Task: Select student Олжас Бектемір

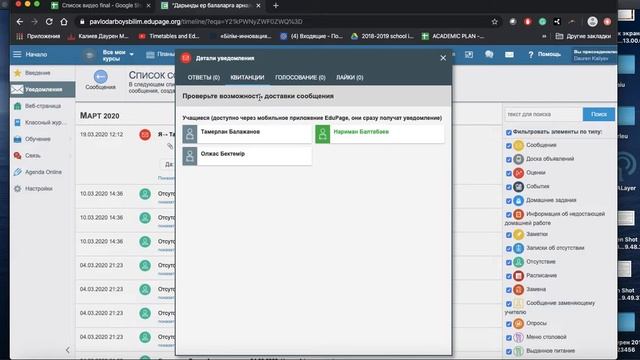Action: point(247,156)
